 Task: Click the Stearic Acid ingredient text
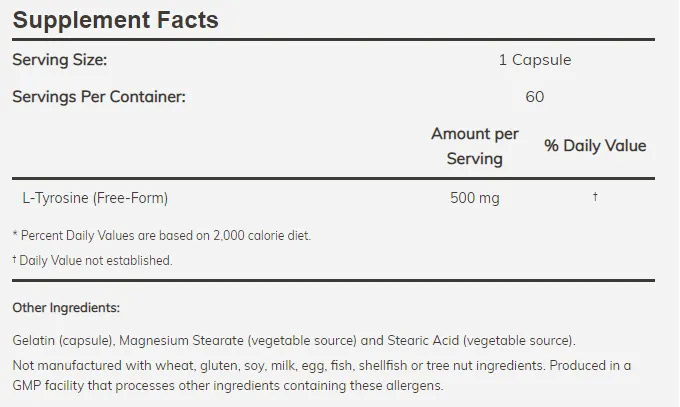point(408,340)
